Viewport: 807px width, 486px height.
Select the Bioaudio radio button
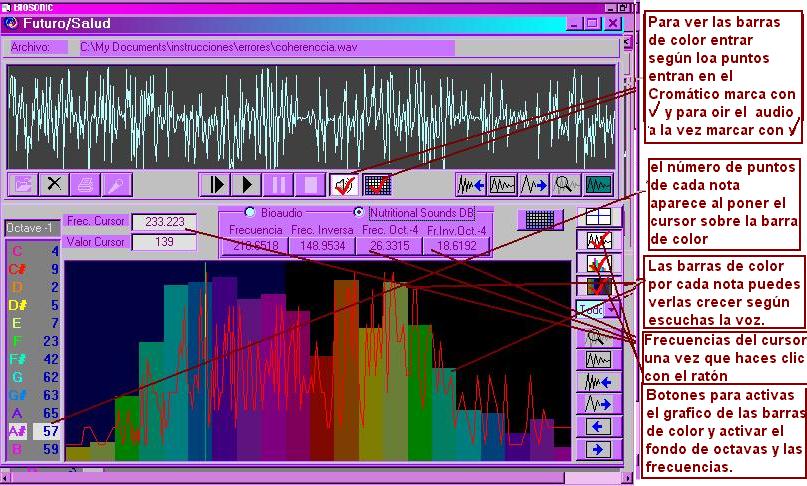click(x=251, y=213)
